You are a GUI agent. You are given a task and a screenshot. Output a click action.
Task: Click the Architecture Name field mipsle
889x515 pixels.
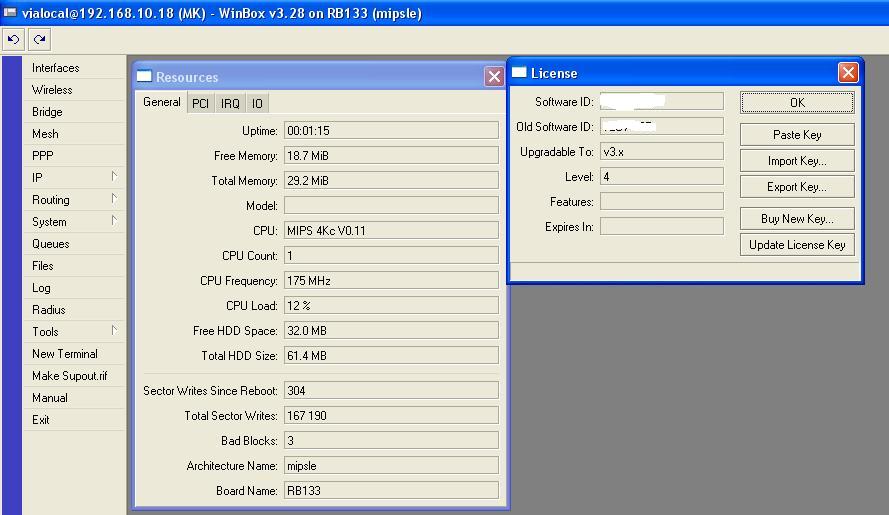point(391,465)
